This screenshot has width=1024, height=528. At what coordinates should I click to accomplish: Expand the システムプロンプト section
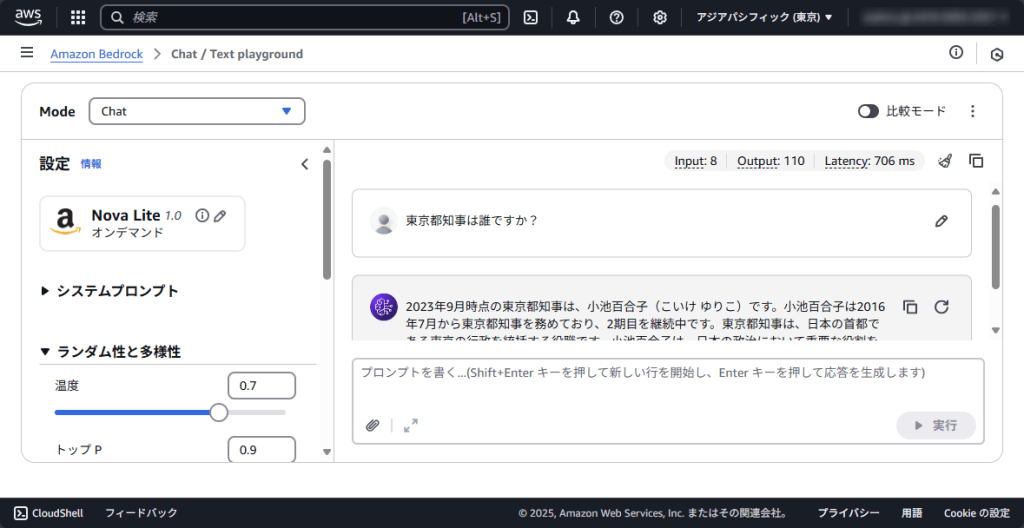tap(110, 291)
